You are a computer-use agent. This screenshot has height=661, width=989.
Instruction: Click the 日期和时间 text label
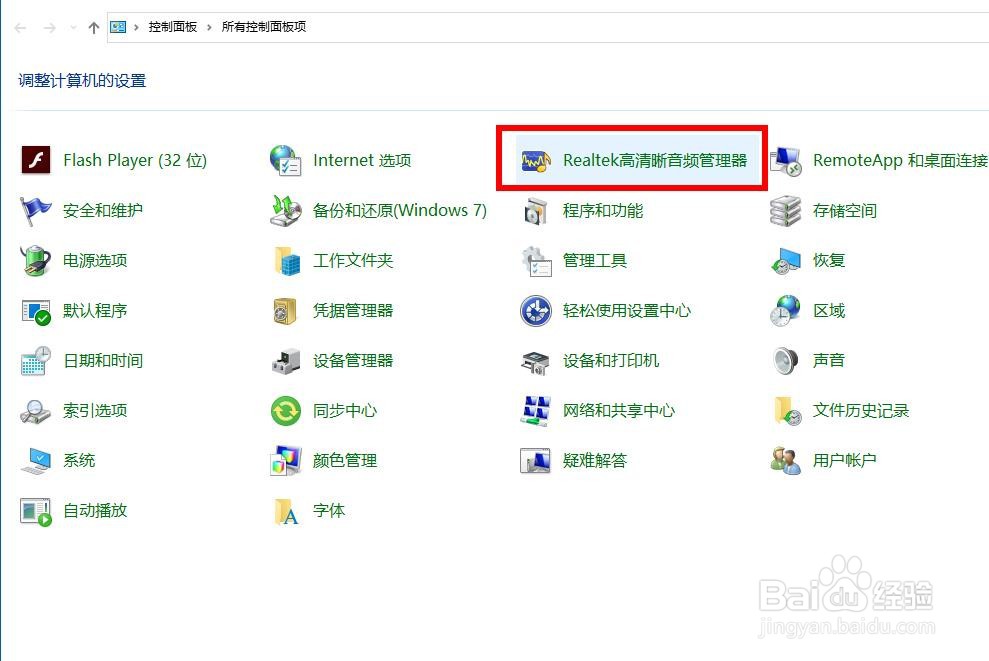(x=103, y=361)
